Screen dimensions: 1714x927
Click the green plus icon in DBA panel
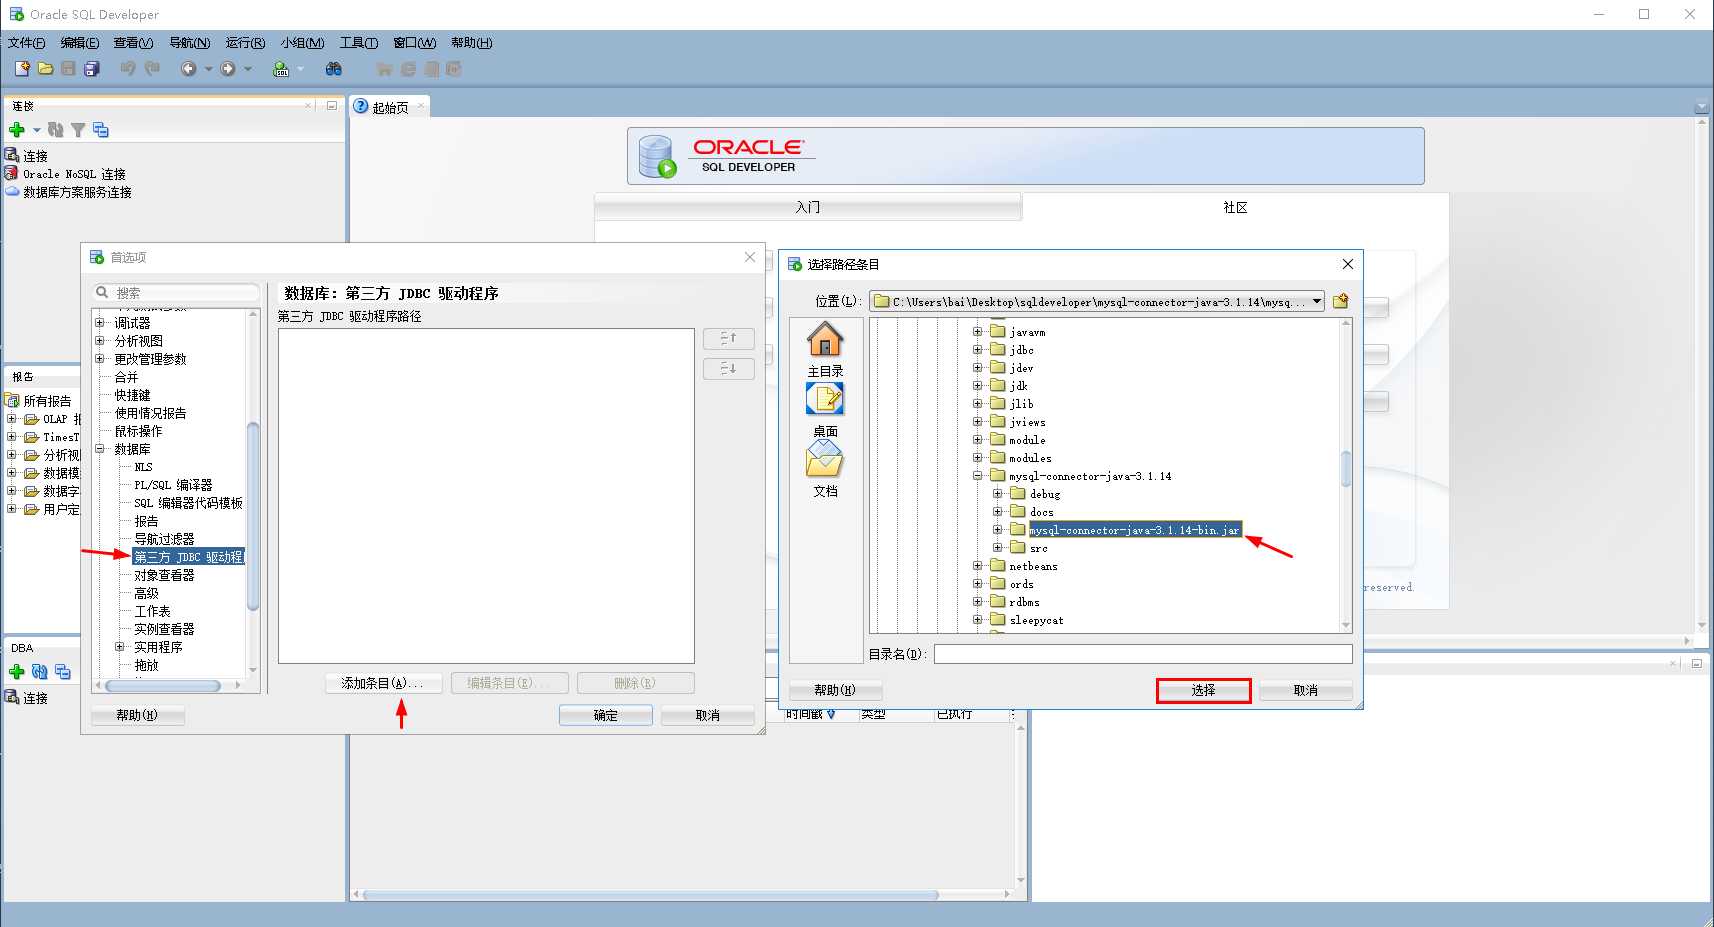pyautogui.click(x=17, y=672)
